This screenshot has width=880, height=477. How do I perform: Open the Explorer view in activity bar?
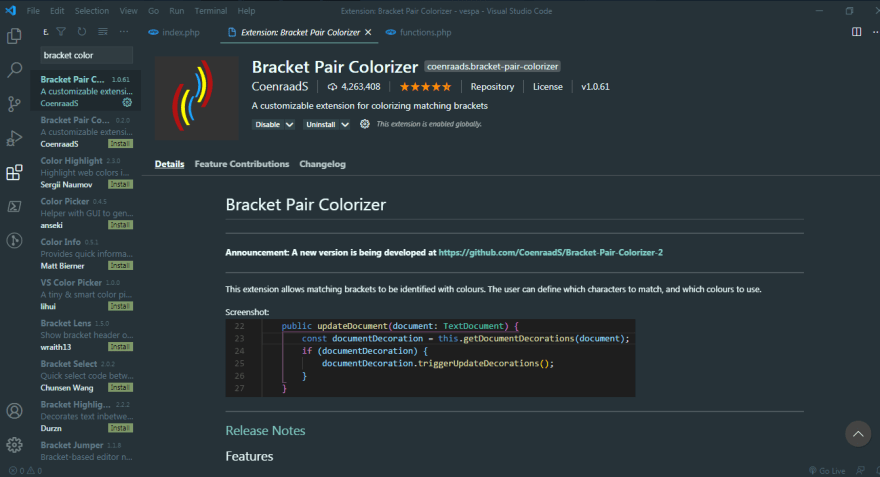click(x=14, y=36)
